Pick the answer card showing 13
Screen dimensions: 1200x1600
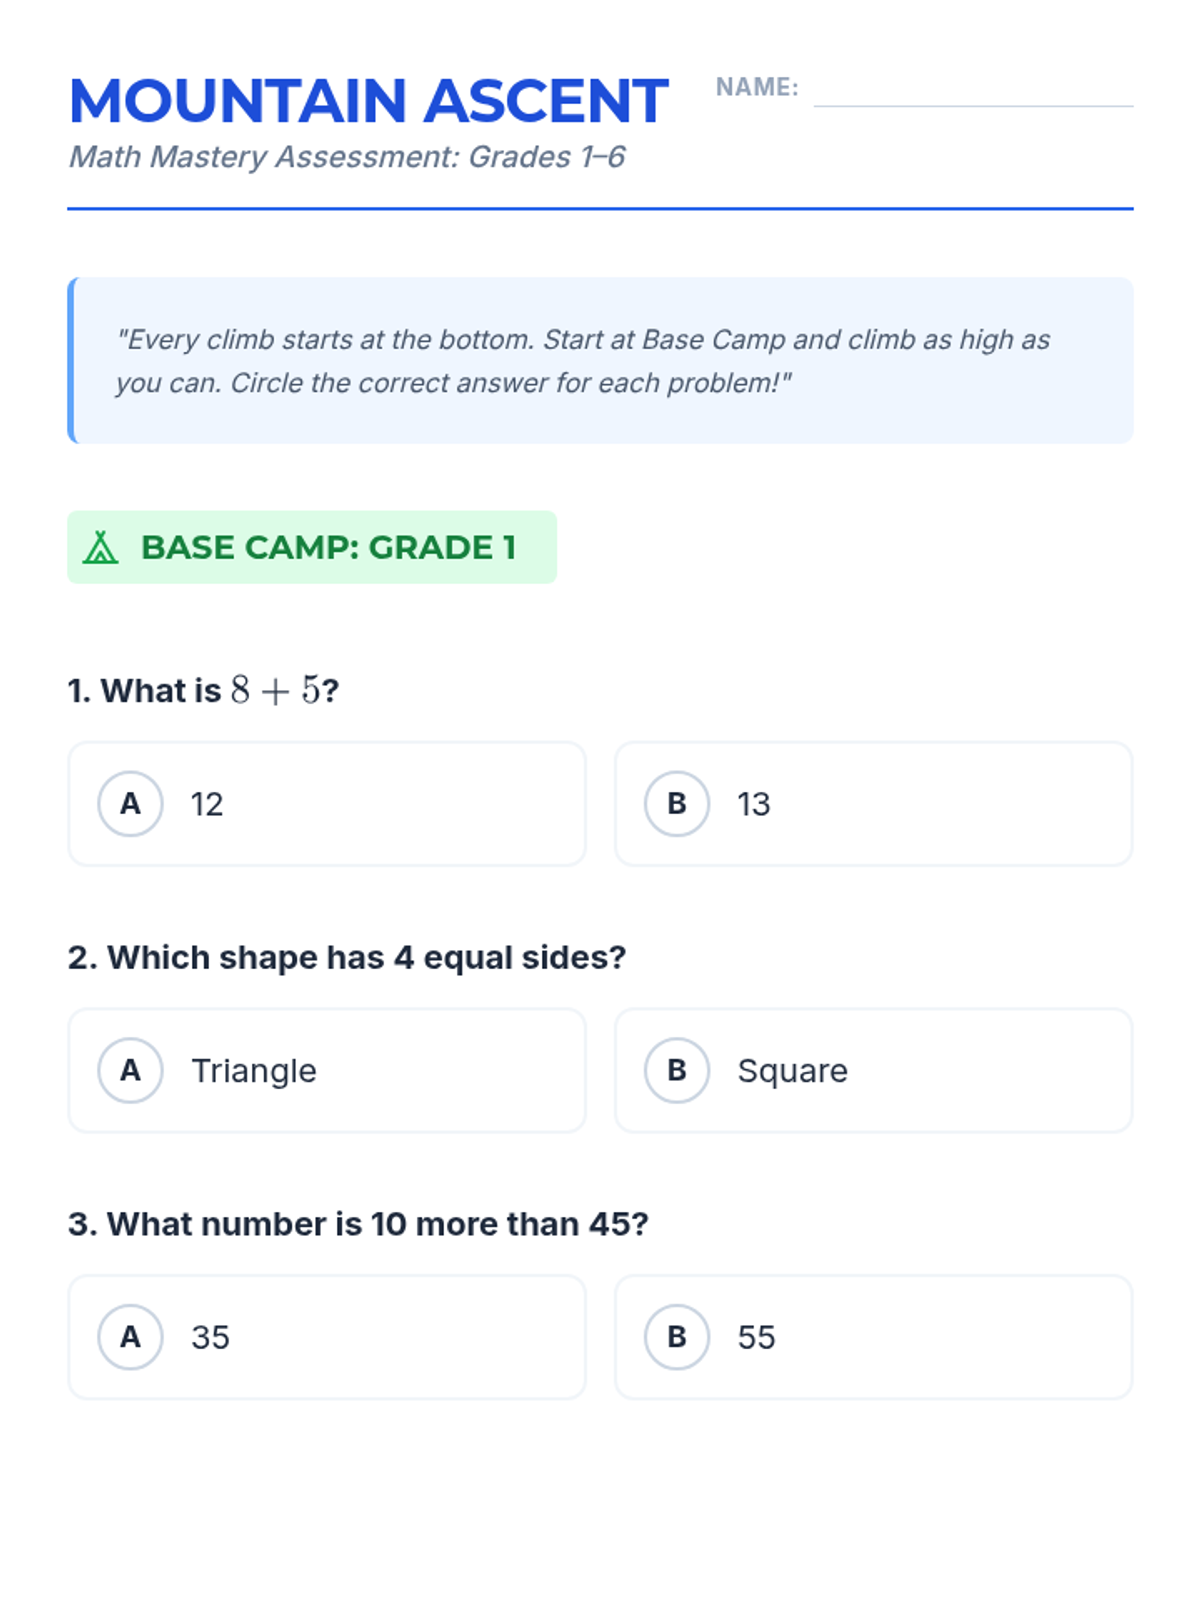[874, 804]
